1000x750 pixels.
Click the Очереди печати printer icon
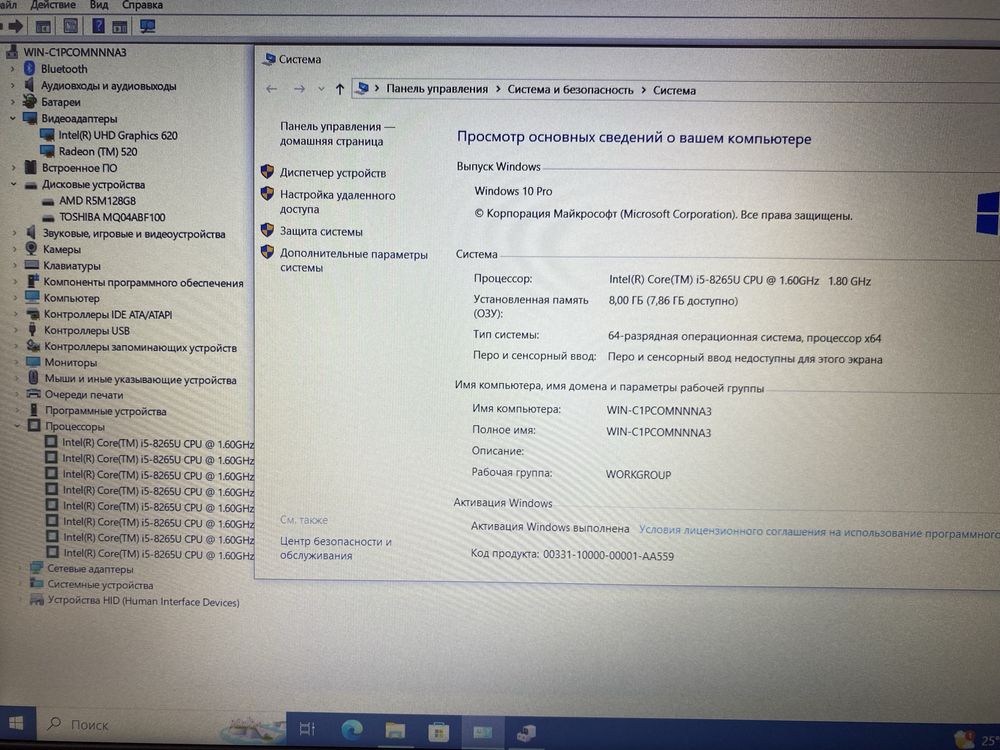[x=34, y=394]
